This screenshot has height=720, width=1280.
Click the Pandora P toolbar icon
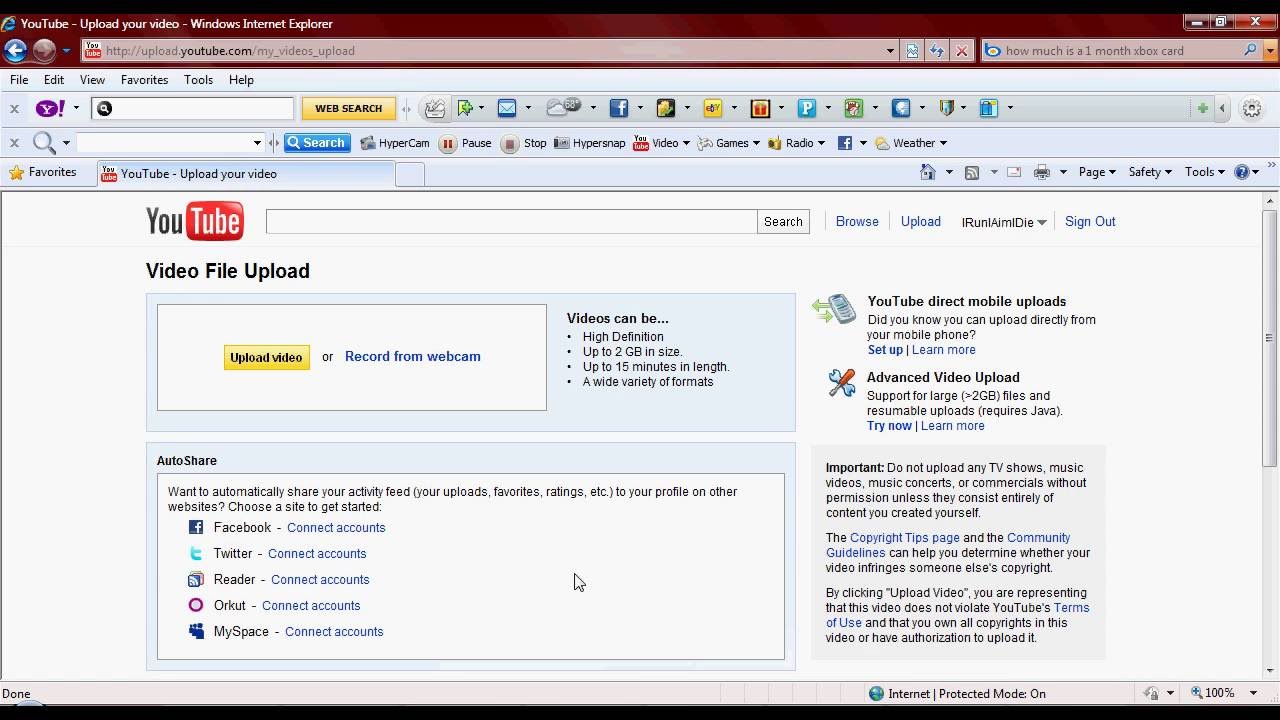click(x=807, y=108)
